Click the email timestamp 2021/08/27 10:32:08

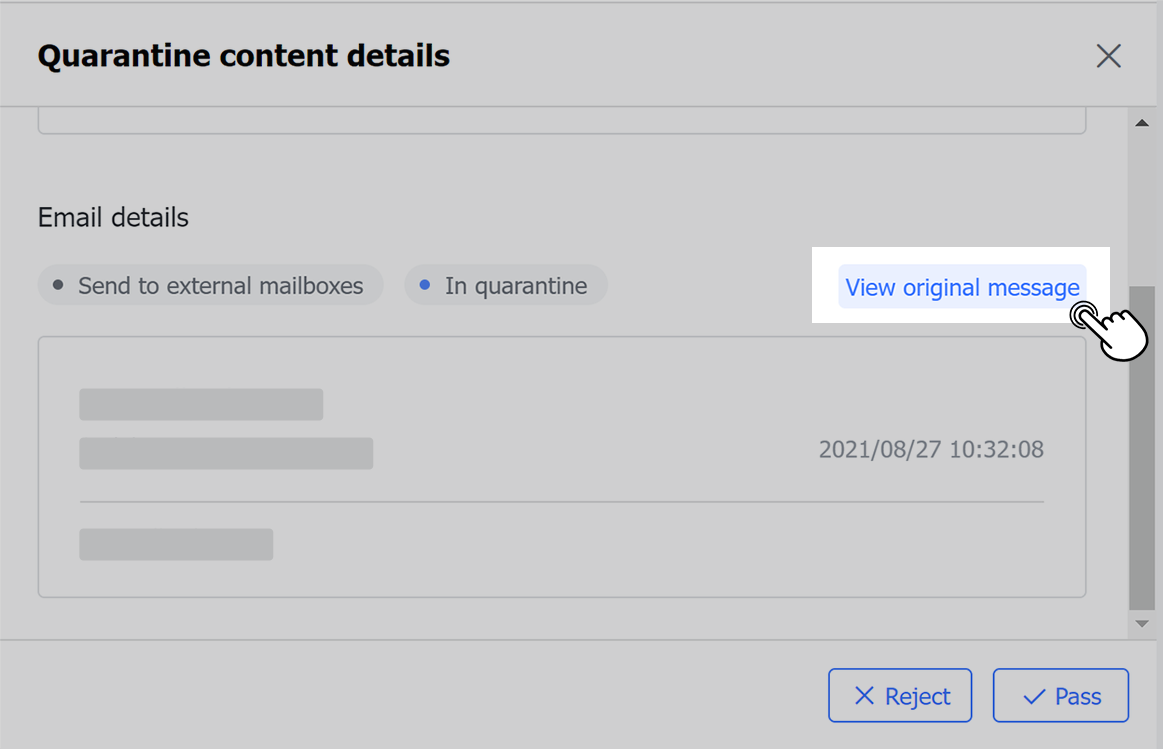click(x=931, y=450)
